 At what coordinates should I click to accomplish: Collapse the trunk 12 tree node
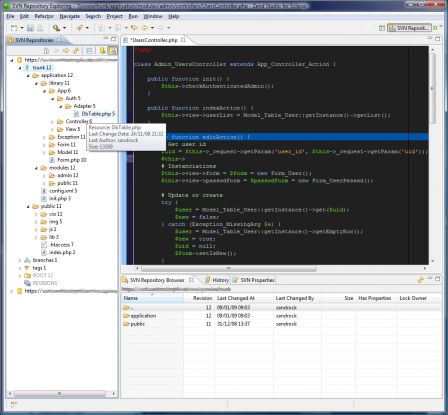tap(20, 68)
